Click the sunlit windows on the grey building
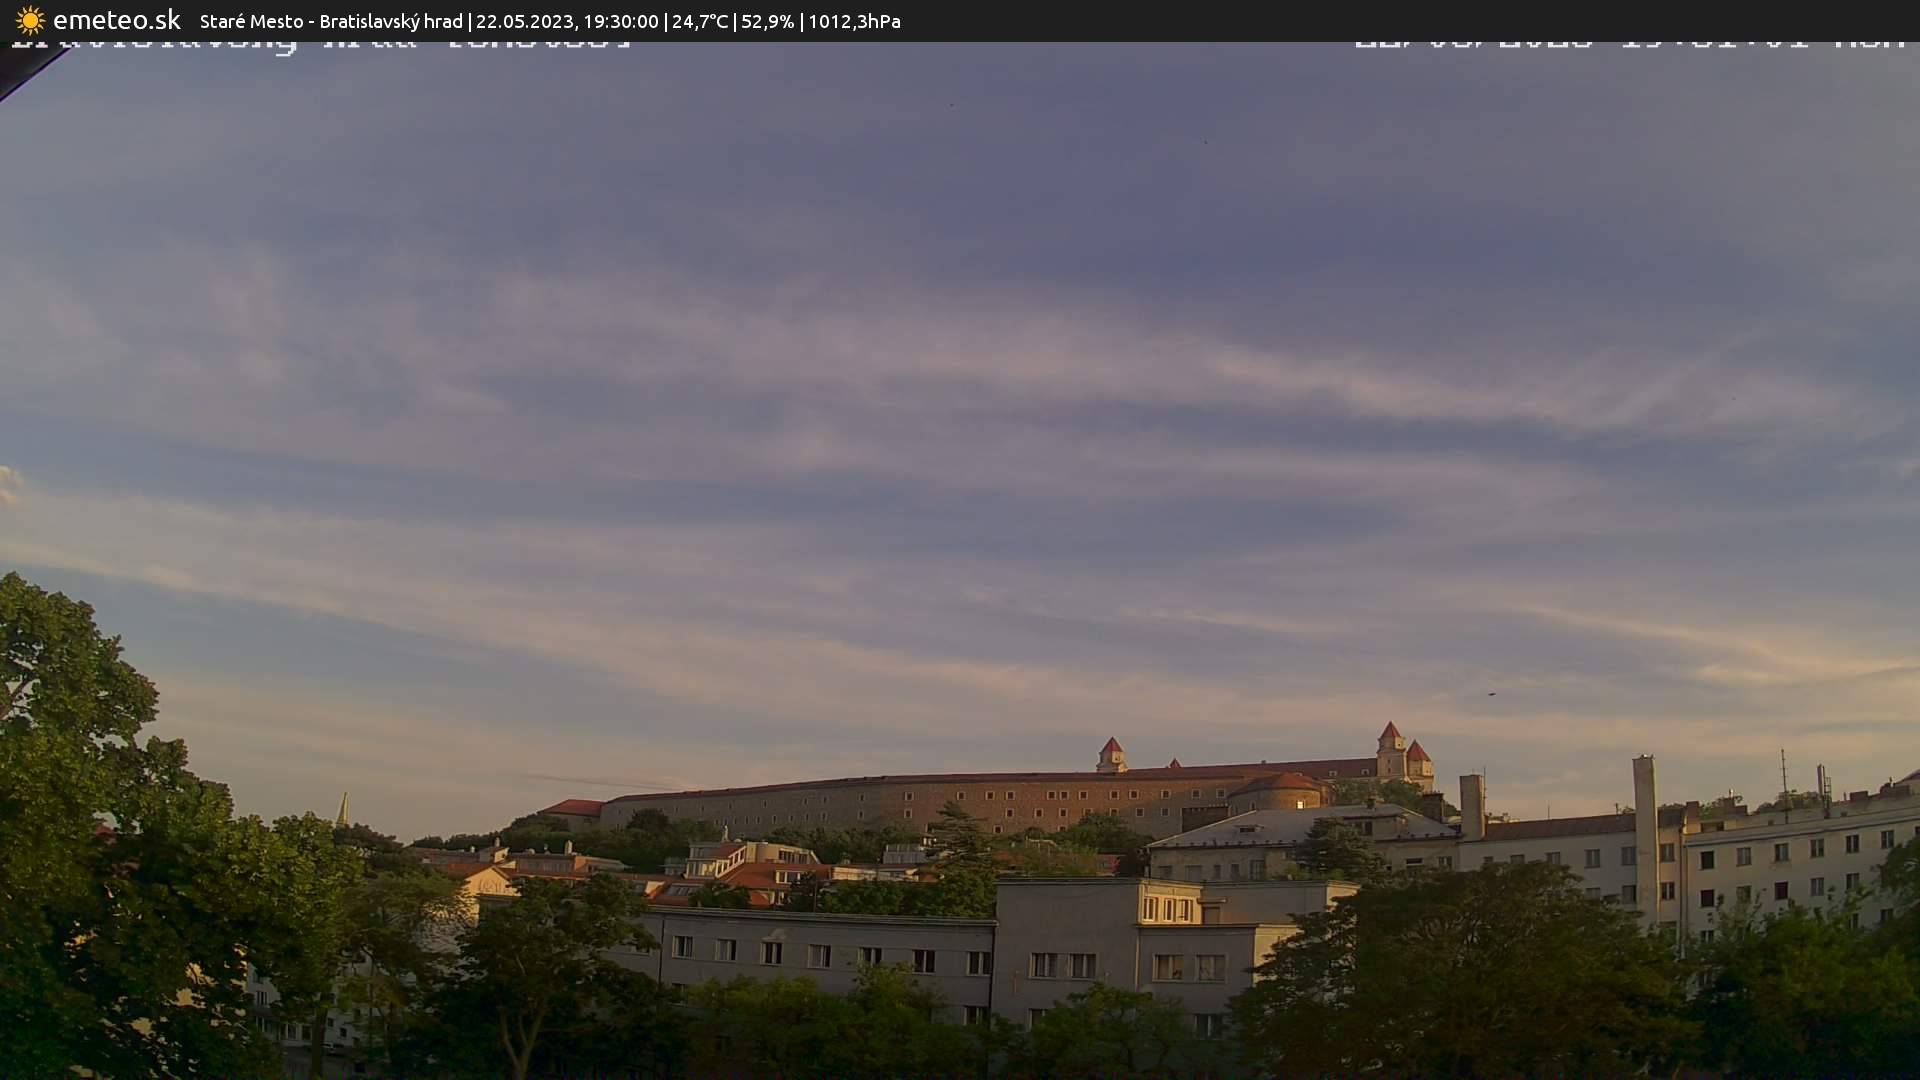The image size is (1920, 1080). point(1169,909)
